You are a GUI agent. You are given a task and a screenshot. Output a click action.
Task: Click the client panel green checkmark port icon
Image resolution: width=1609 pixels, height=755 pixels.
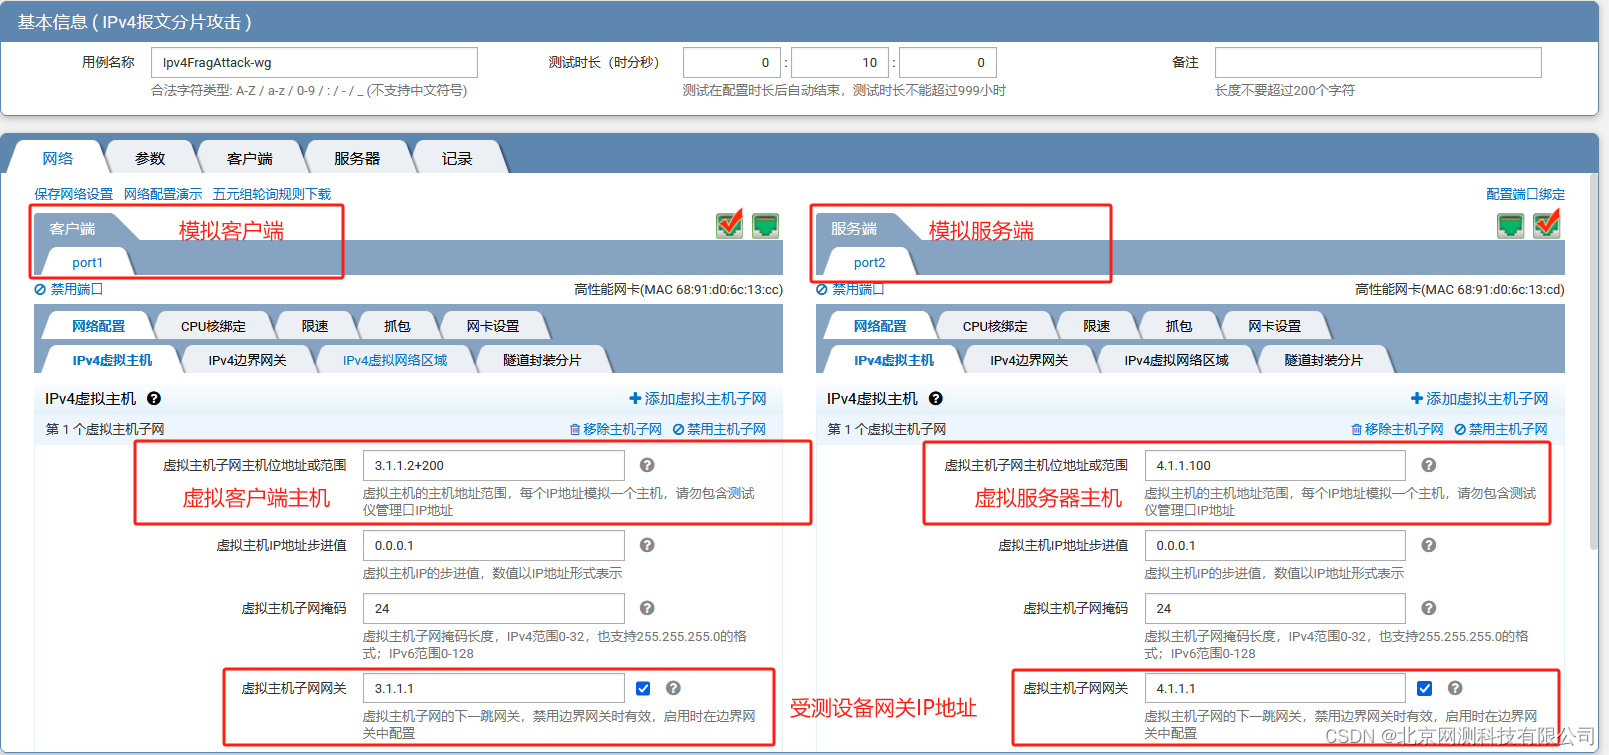730,225
